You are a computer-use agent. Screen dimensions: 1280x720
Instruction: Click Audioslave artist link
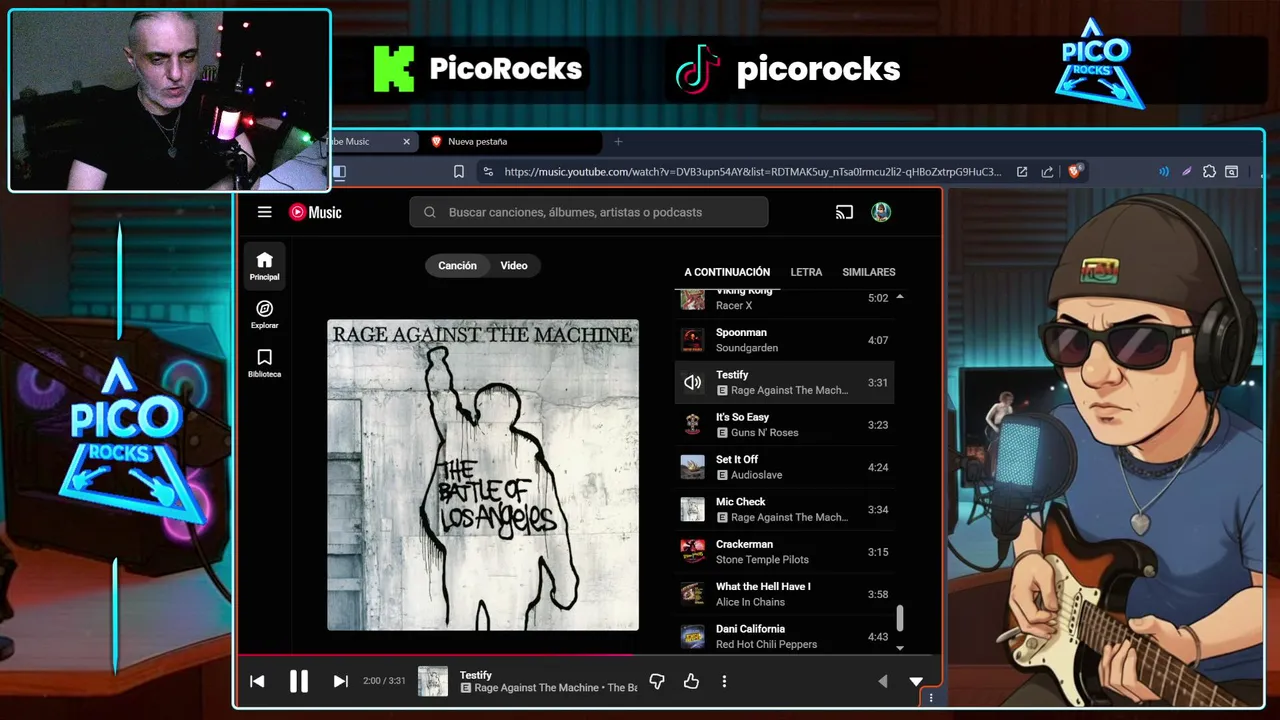[756, 475]
